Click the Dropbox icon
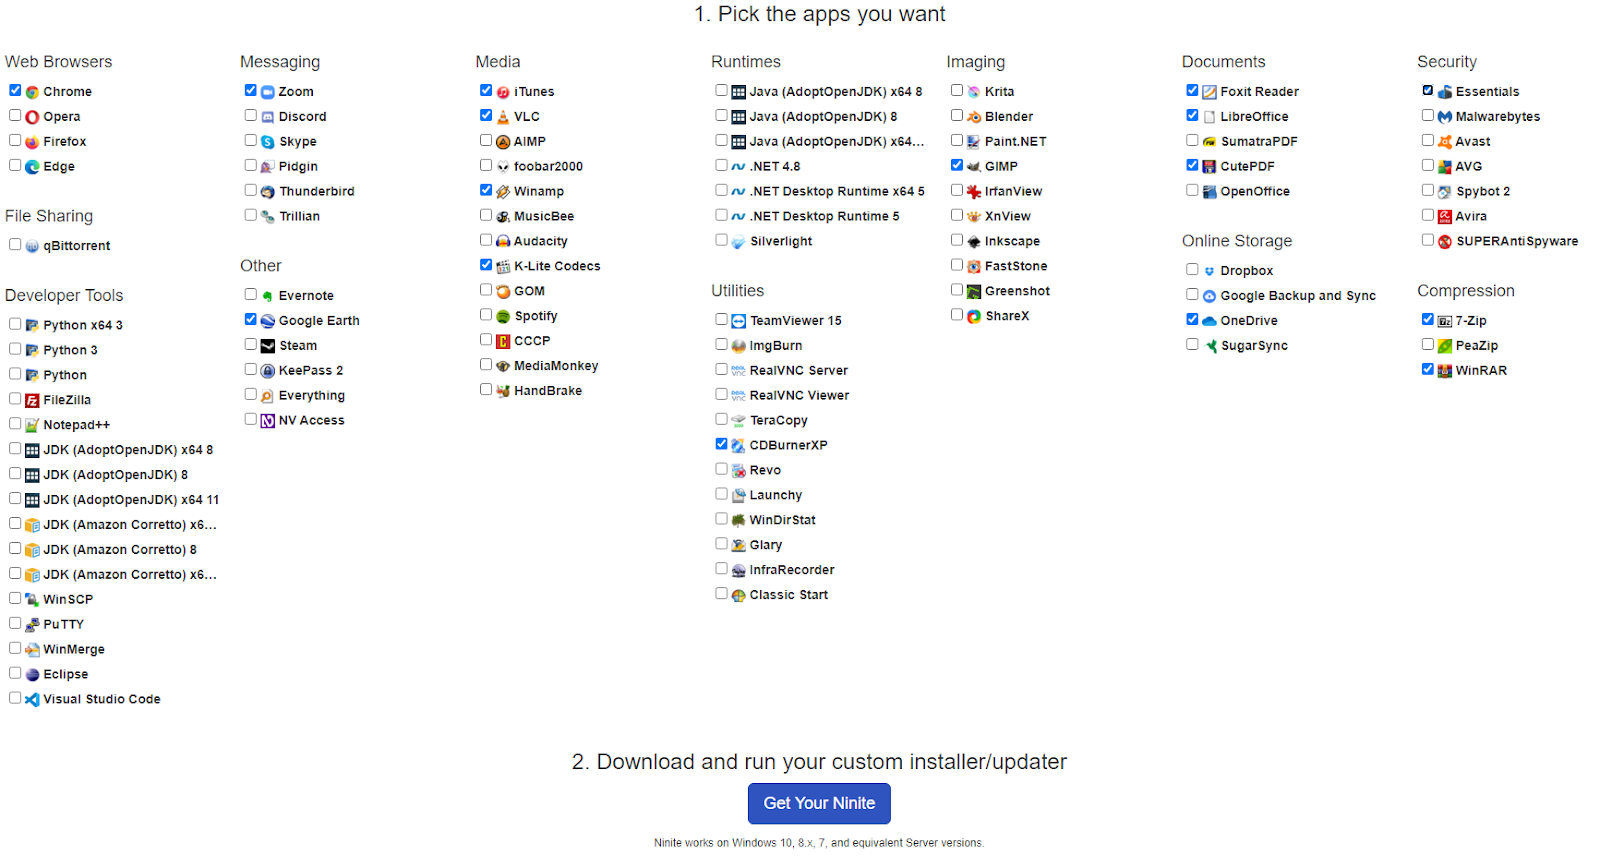Image resolution: width=1600 pixels, height=867 pixels. click(x=1209, y=271)
